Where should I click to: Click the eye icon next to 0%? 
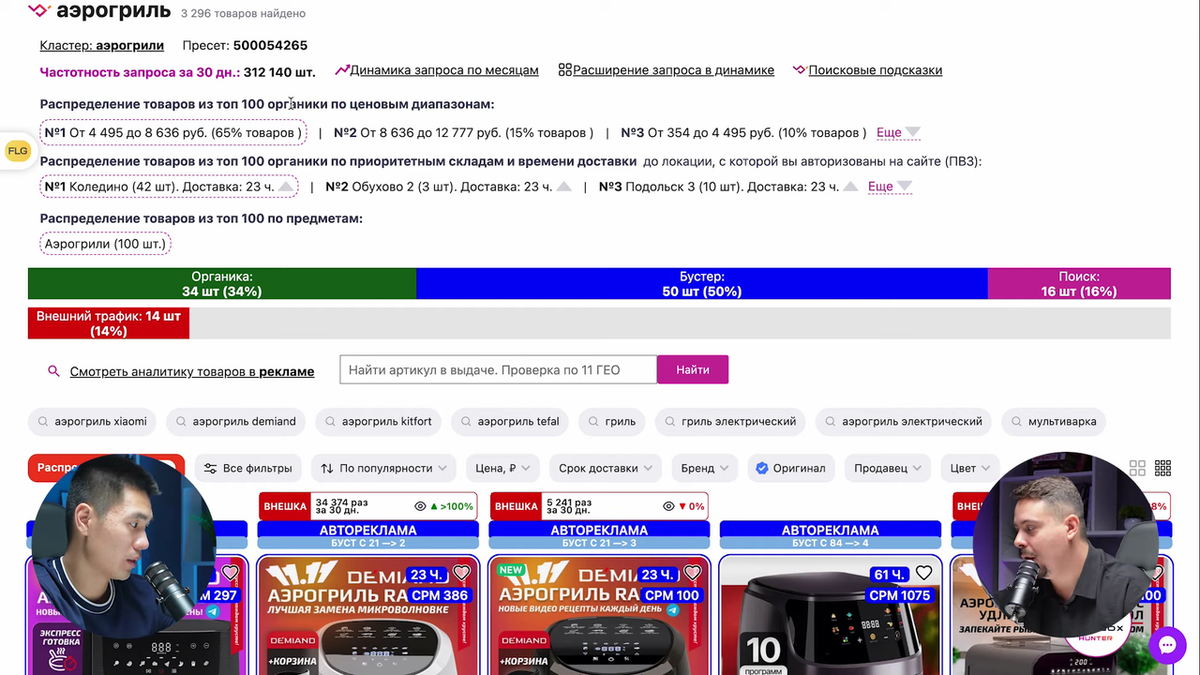668,506
